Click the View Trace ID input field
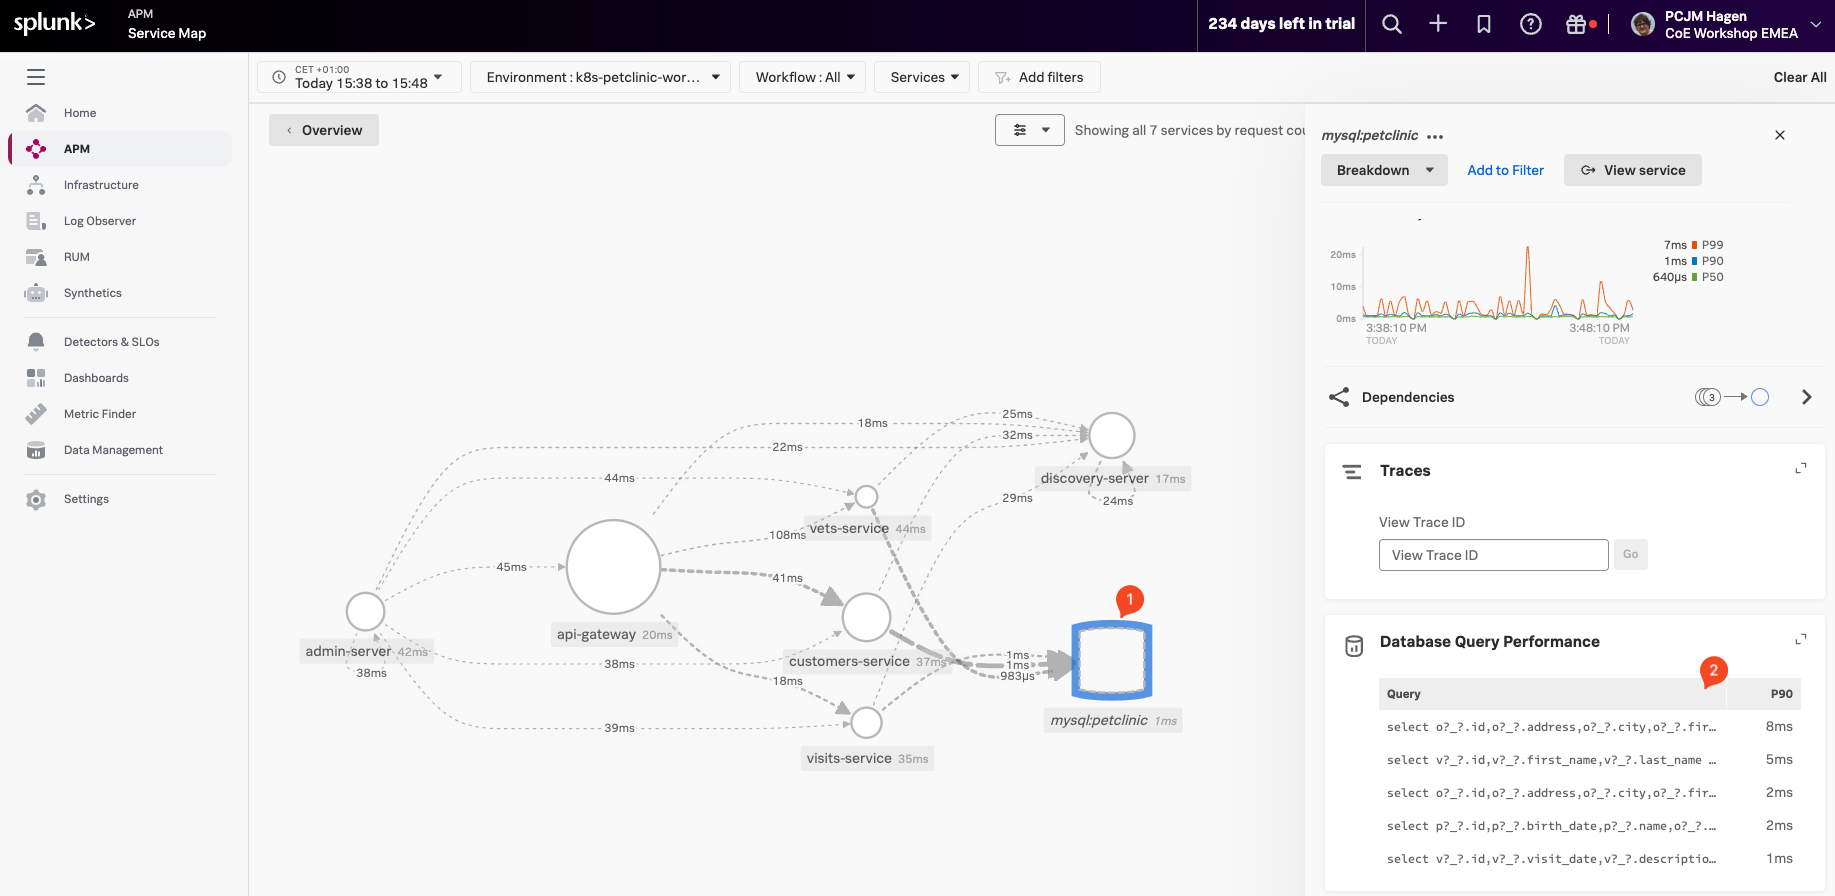 (x=1493, y=555)
